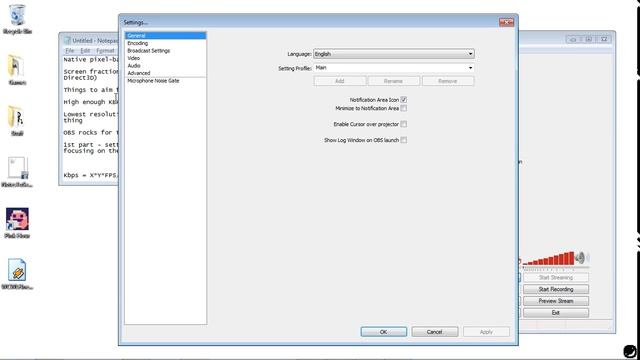Enable Minimize to Notification Area checkbox
This screenshot has height=360, width=640.
(404, 108)
